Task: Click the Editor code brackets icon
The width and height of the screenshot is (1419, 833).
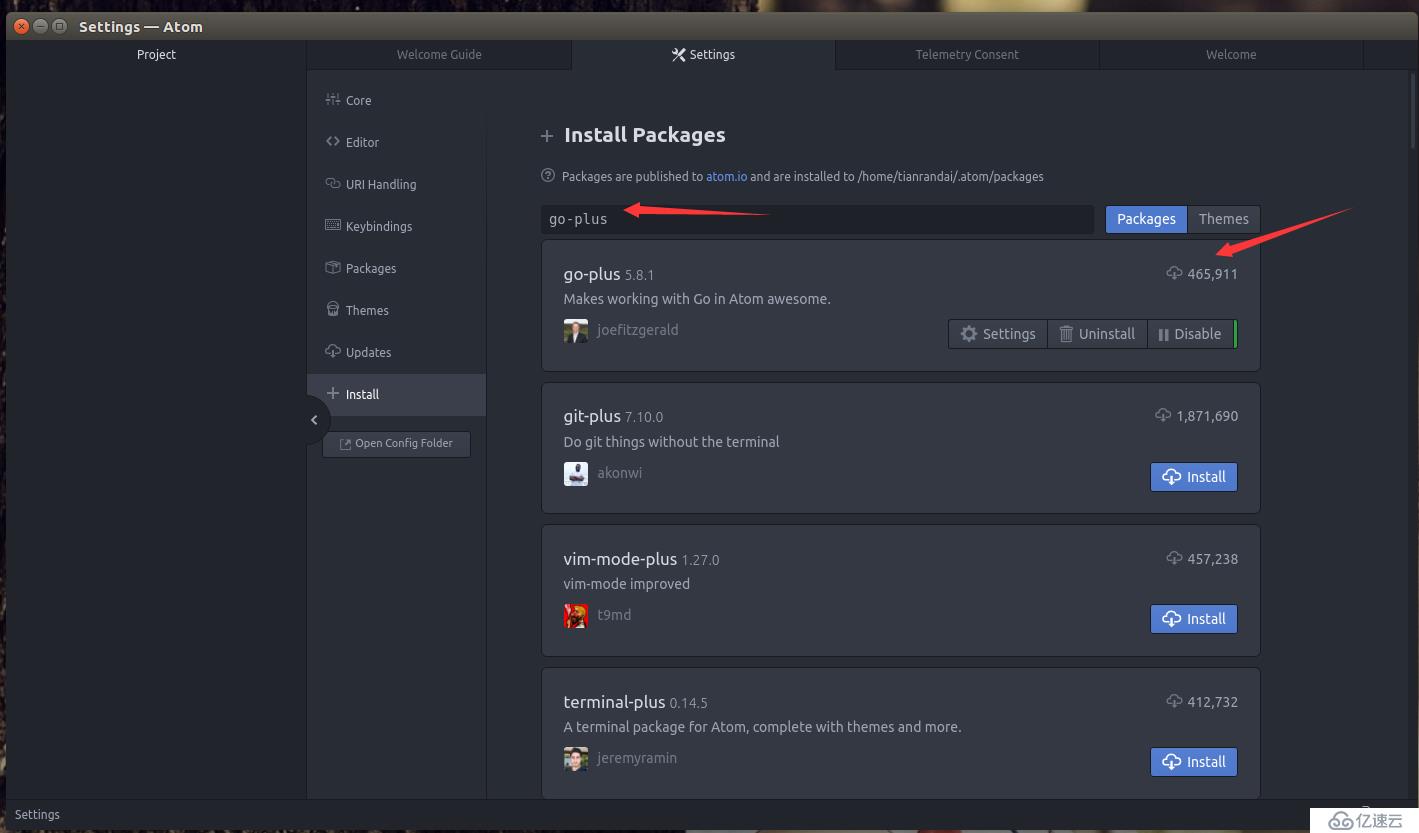Action: (333, 141)
